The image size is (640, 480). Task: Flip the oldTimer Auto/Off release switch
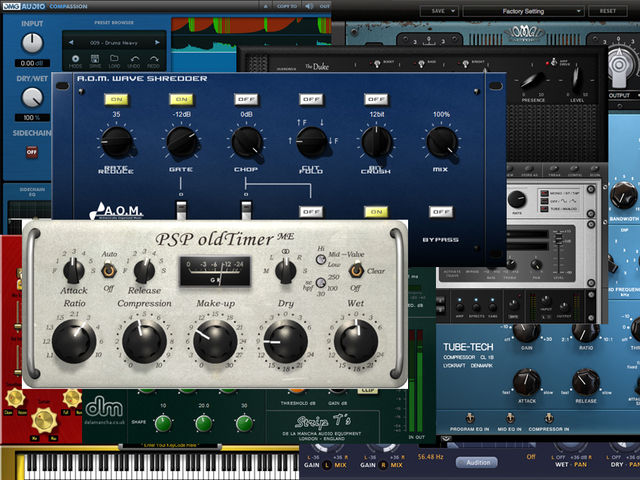click(109, 271)
